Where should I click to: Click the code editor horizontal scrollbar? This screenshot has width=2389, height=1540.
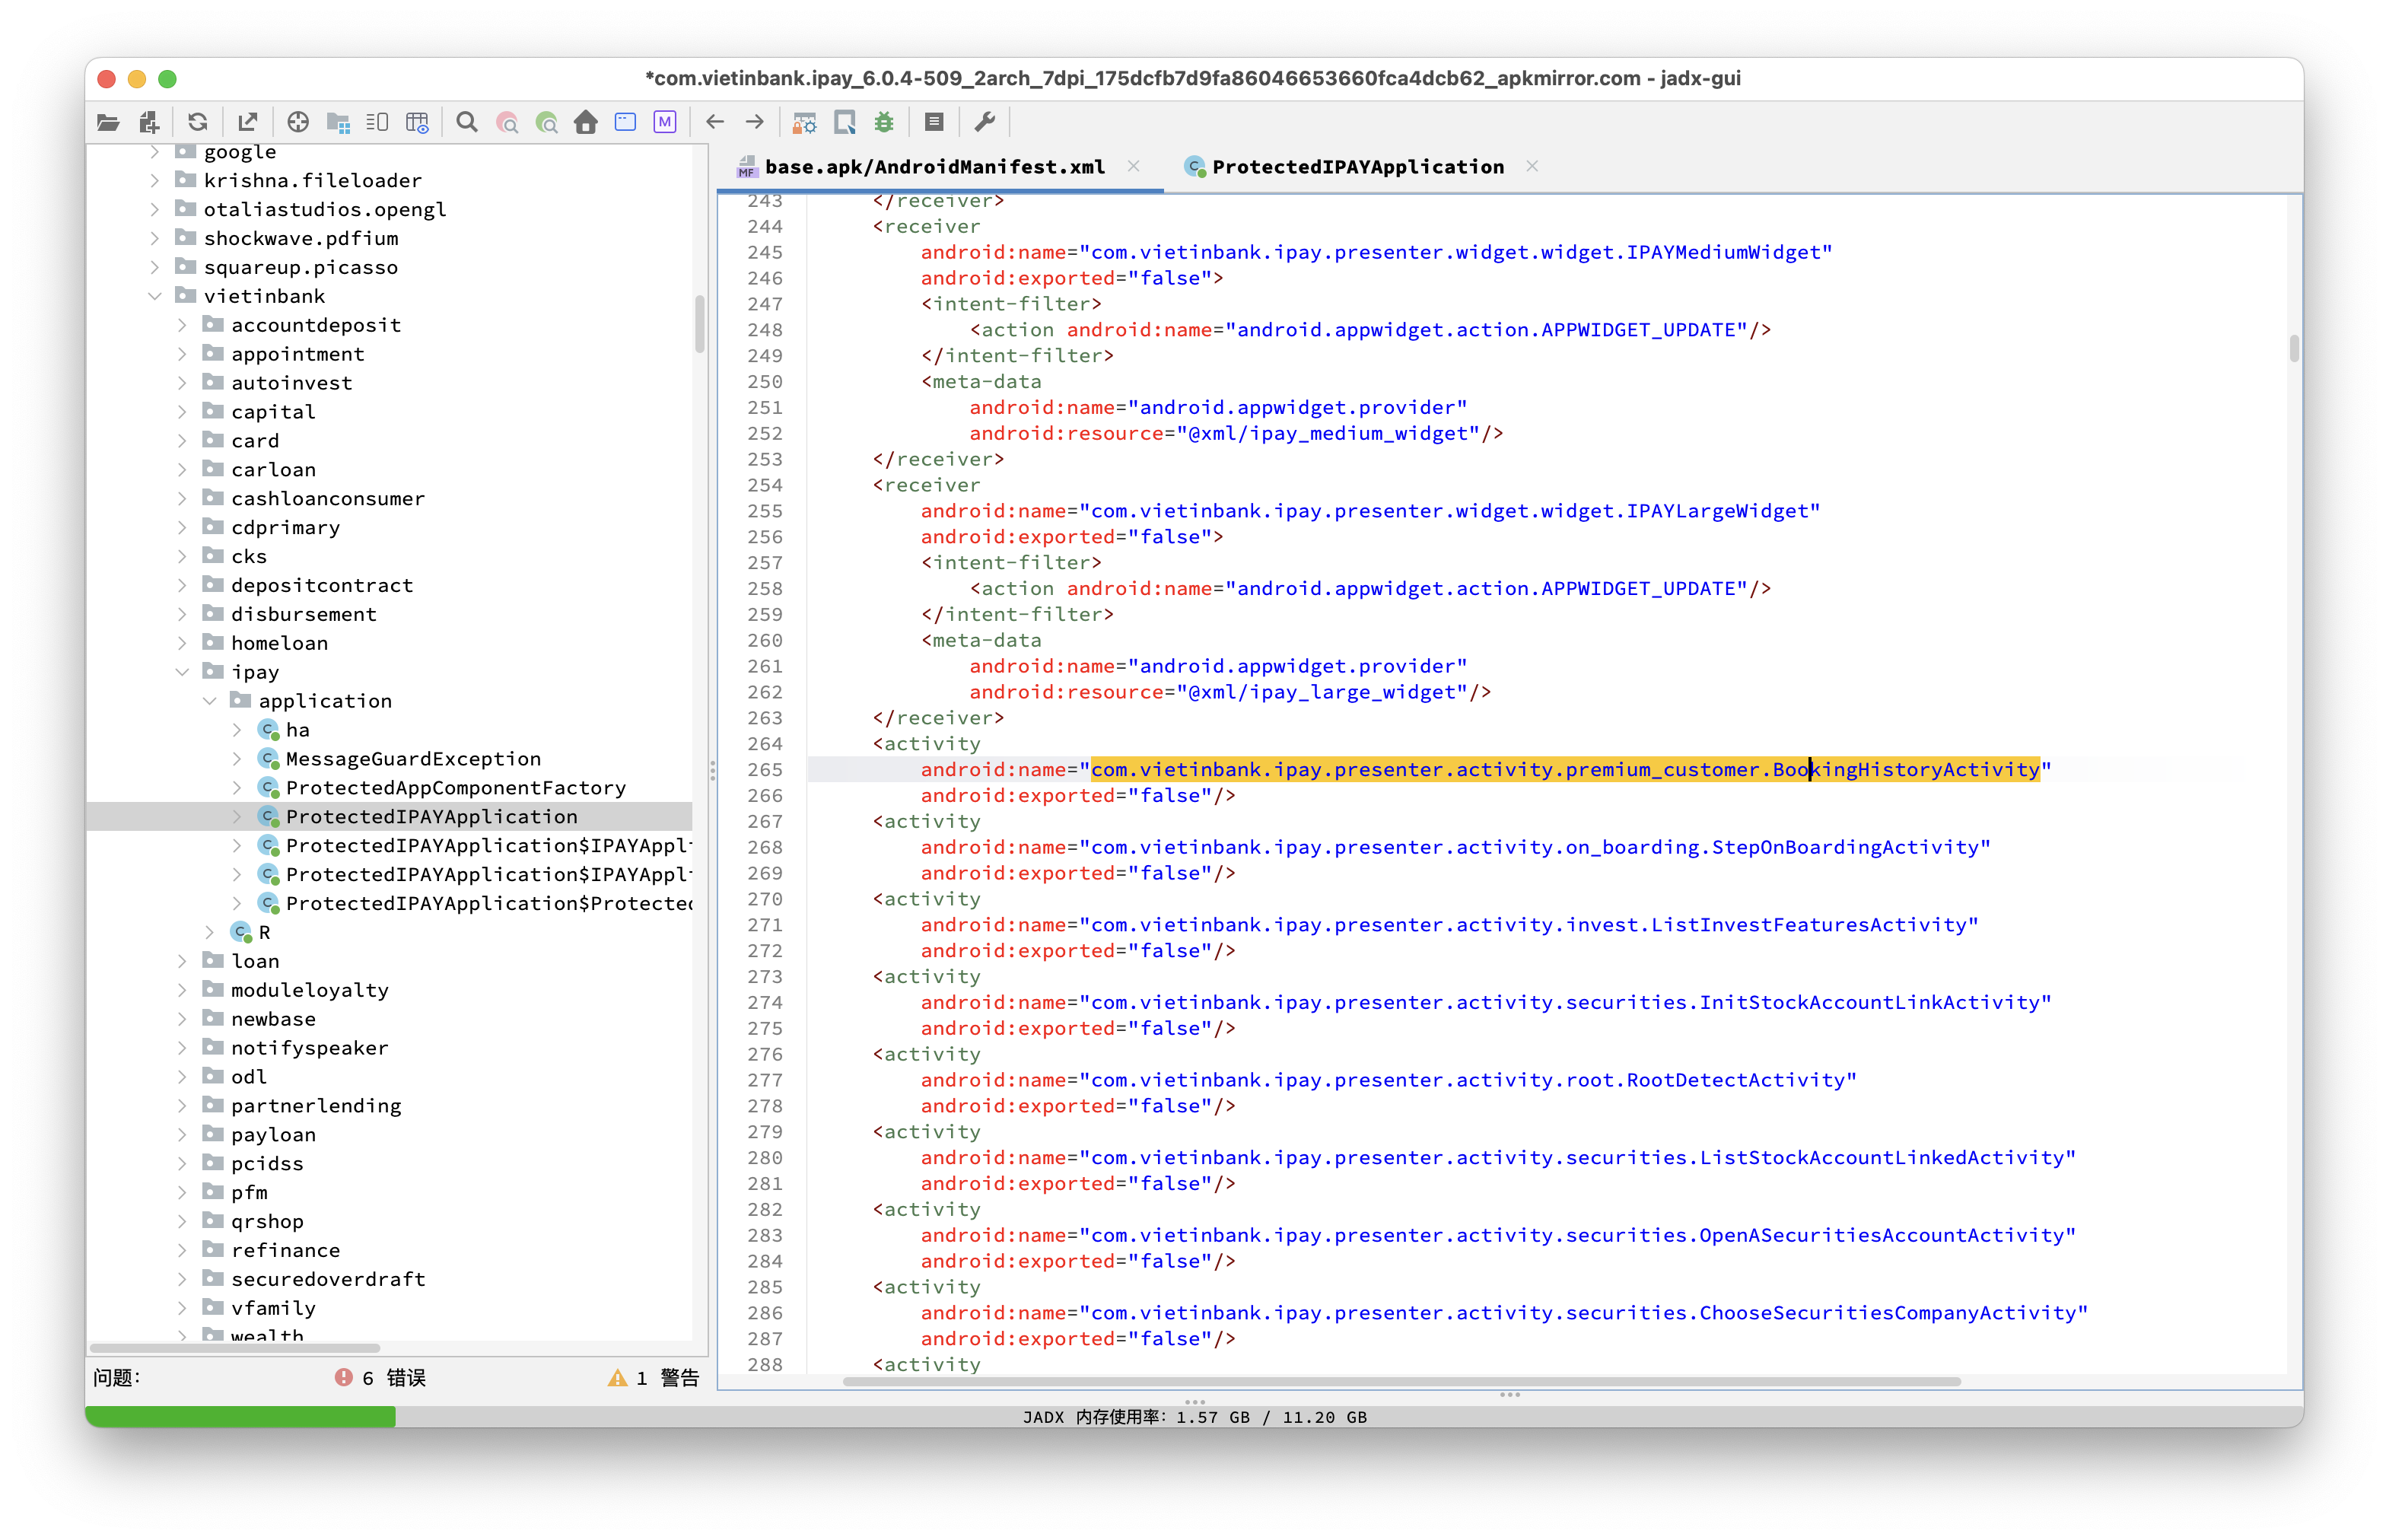pyautogui.click(x=1401, y=1381)
